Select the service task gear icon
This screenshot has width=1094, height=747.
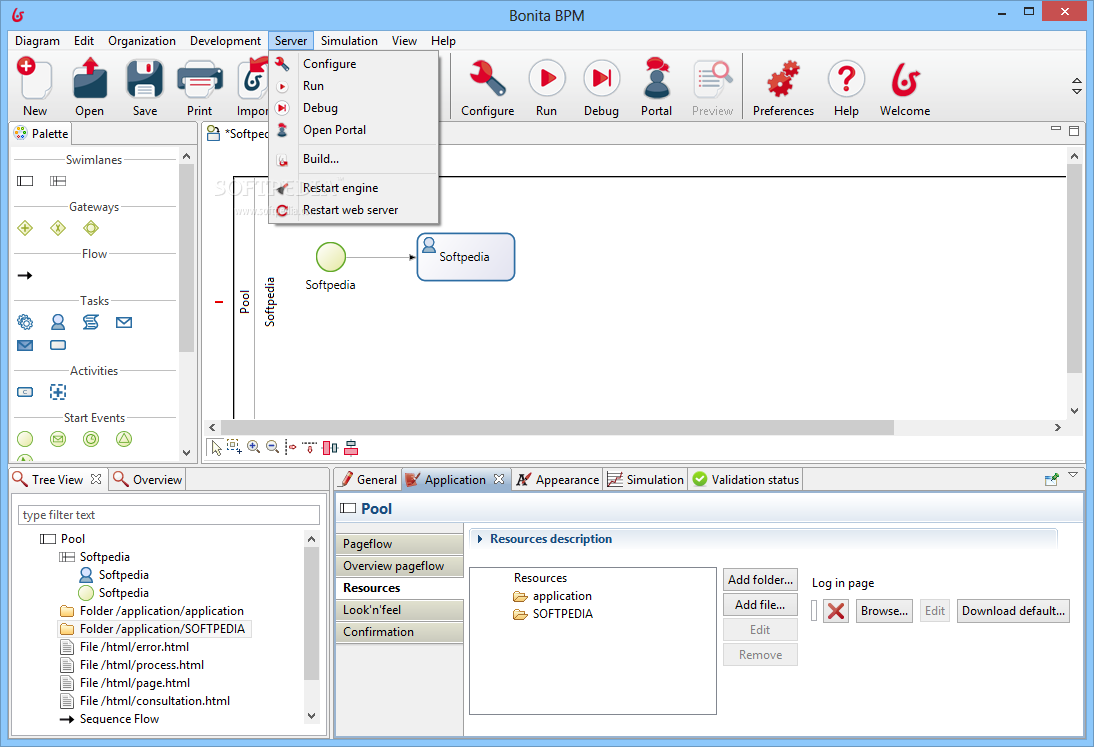tap(25, 322)
